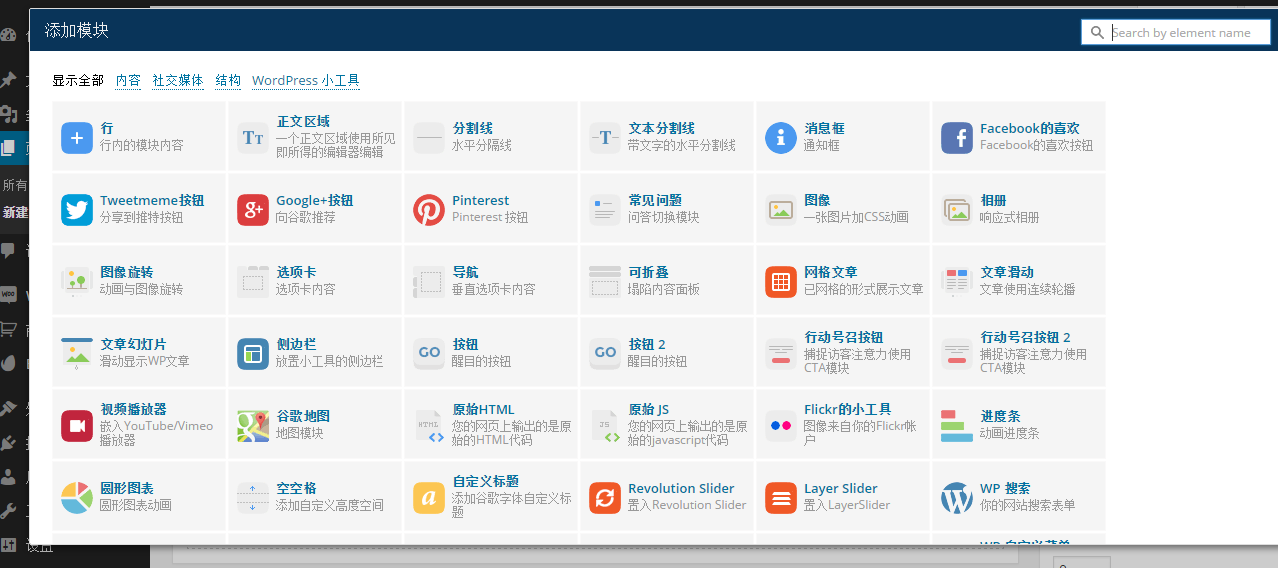Open the 原始HTML module link
1278x568 pixels.
483,409
